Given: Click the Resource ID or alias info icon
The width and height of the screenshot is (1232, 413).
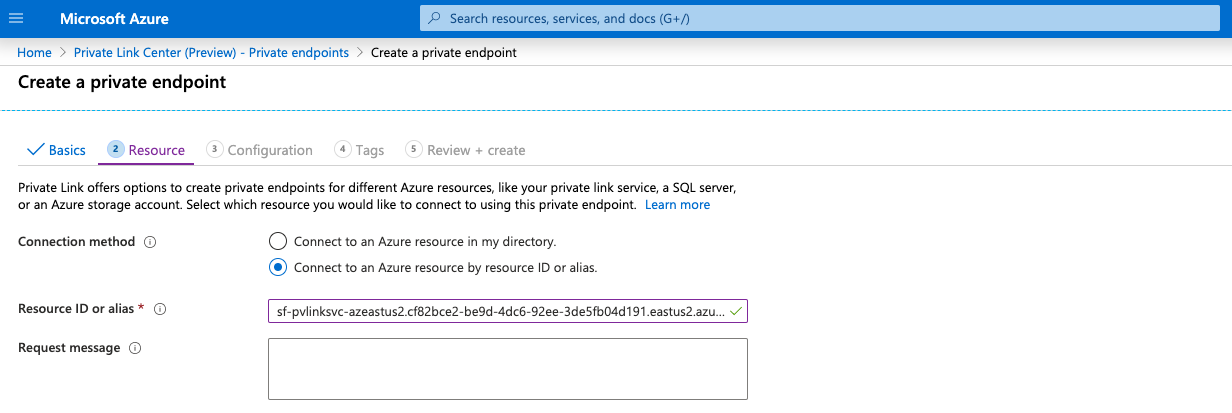Looking at the screenshot, I should point(160,309).
